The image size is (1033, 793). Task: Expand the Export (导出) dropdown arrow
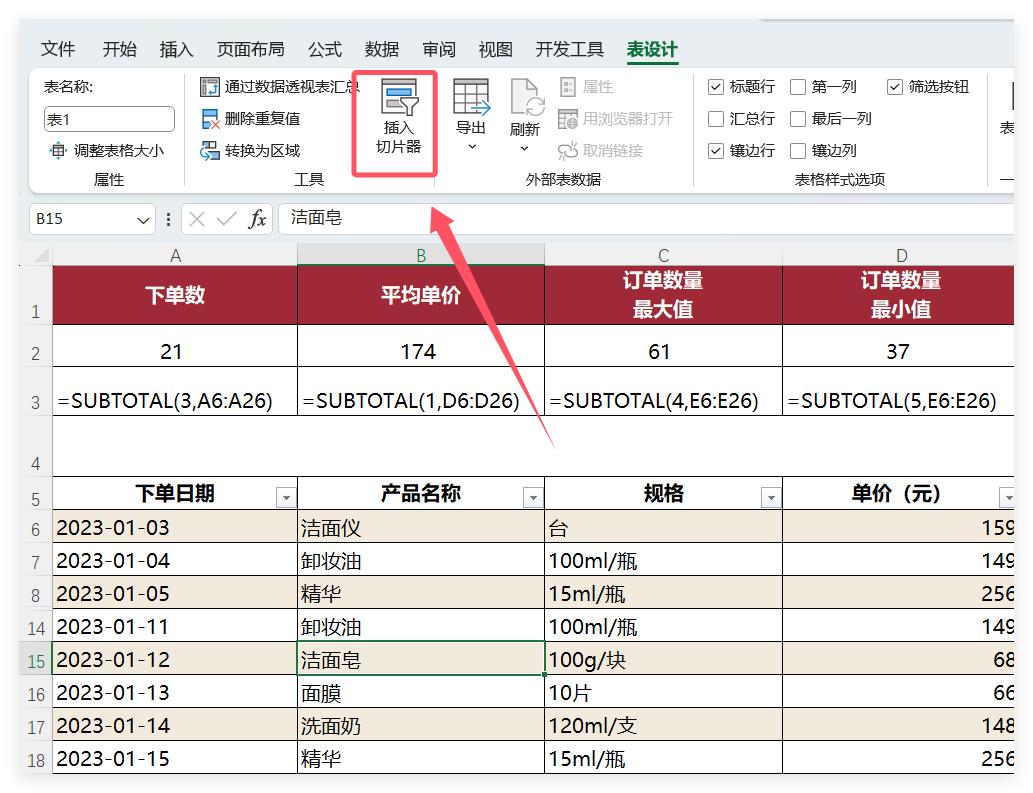[472, 146]
